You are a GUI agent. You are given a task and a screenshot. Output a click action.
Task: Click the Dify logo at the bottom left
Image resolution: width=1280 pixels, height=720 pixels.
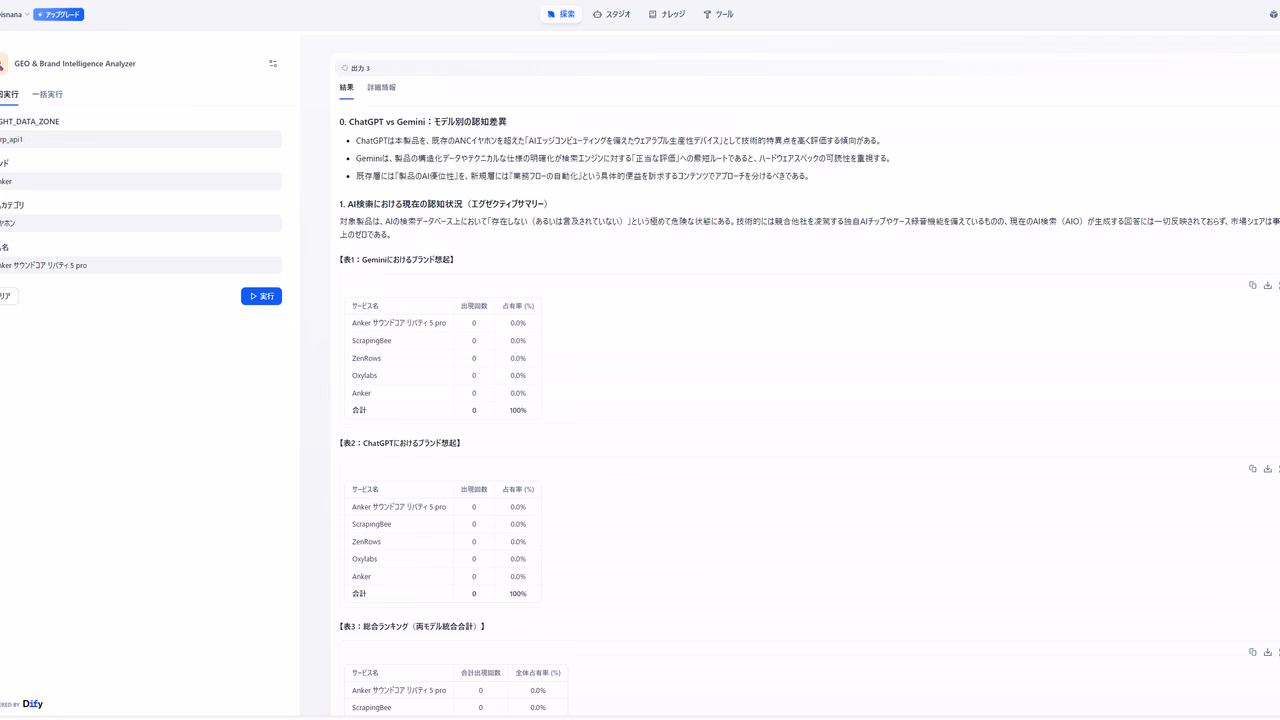click(32, 704)
